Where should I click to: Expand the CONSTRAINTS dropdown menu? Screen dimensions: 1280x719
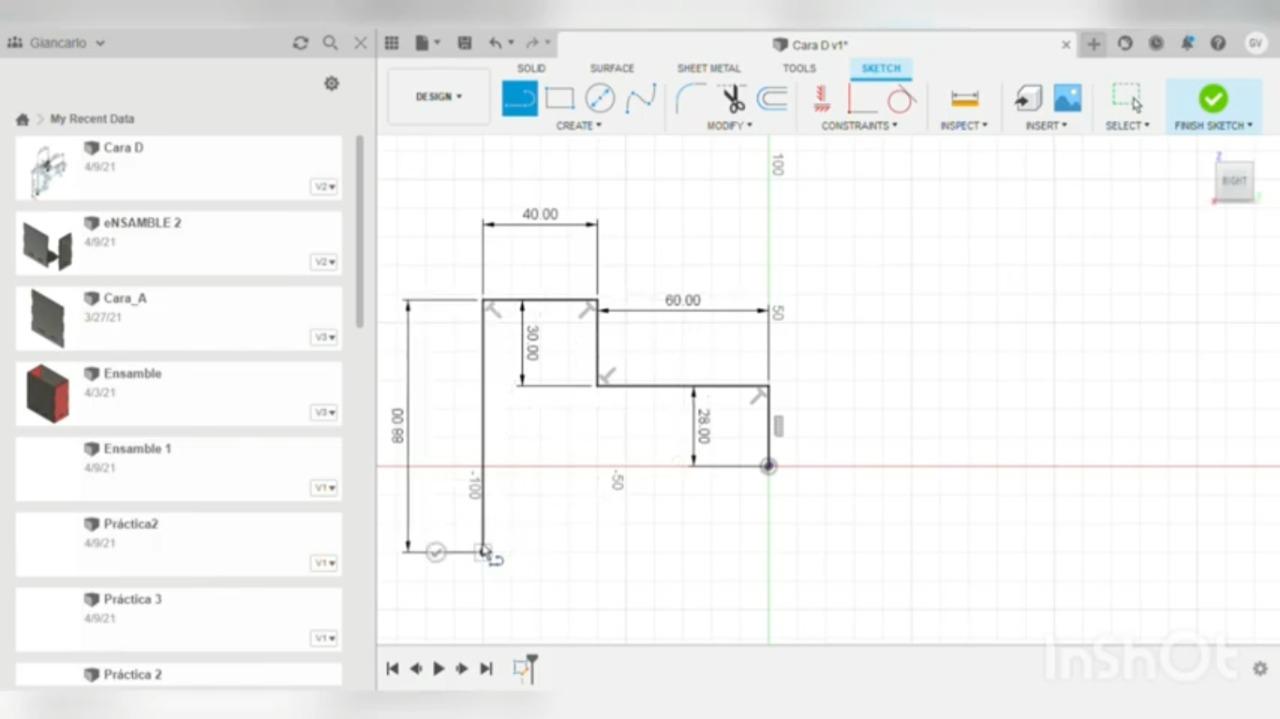pos(859,126)
